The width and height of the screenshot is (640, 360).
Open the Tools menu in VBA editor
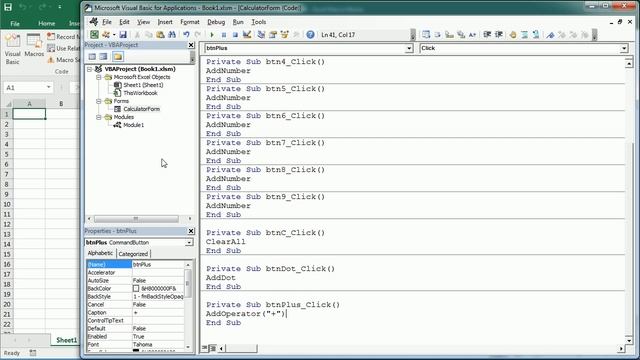tap(259, 22)
